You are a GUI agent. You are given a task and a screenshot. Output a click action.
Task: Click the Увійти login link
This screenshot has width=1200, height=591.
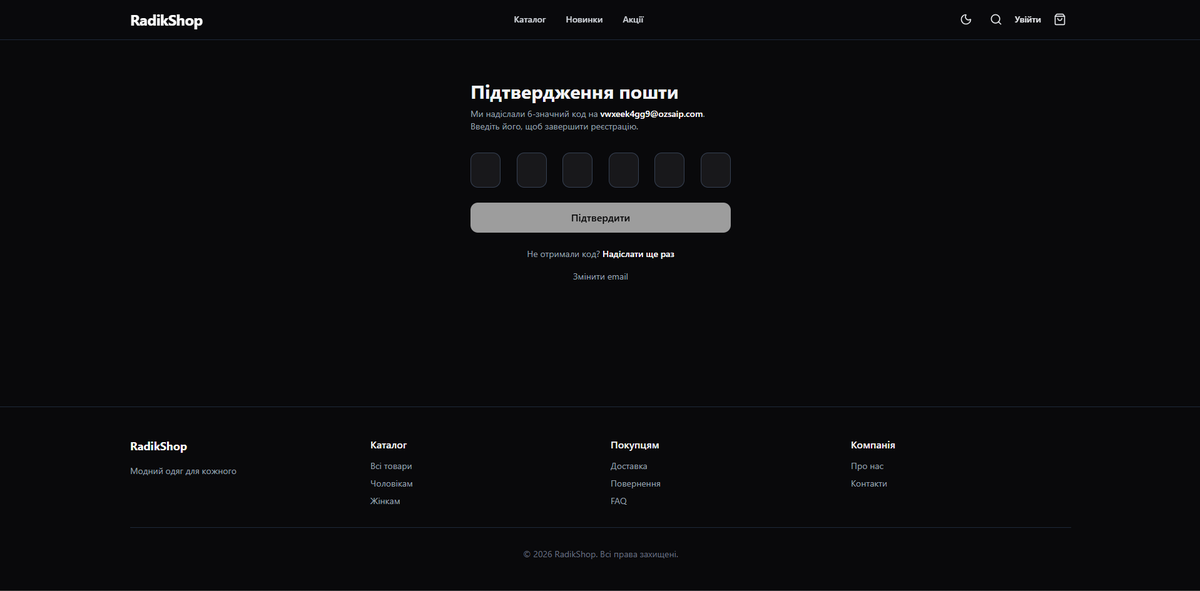(1027, 19)
